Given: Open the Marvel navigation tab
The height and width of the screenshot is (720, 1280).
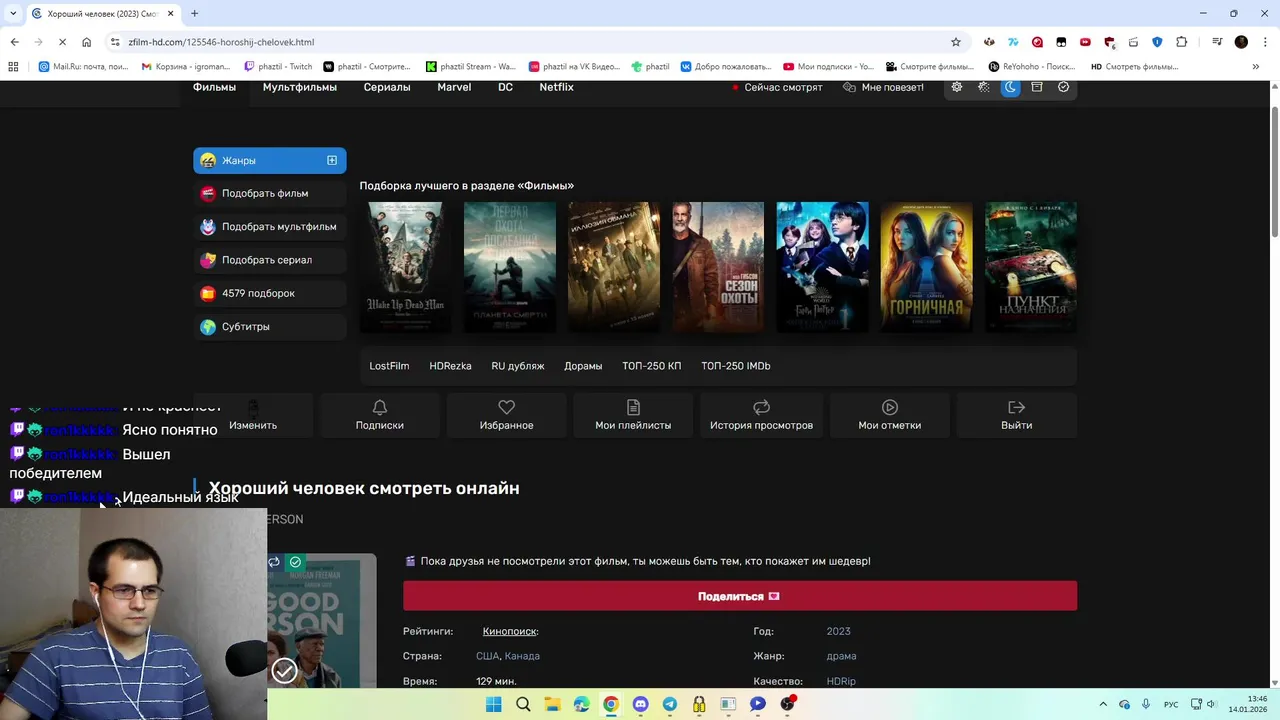Looking at the screenshot, I should tap(454, 87).
